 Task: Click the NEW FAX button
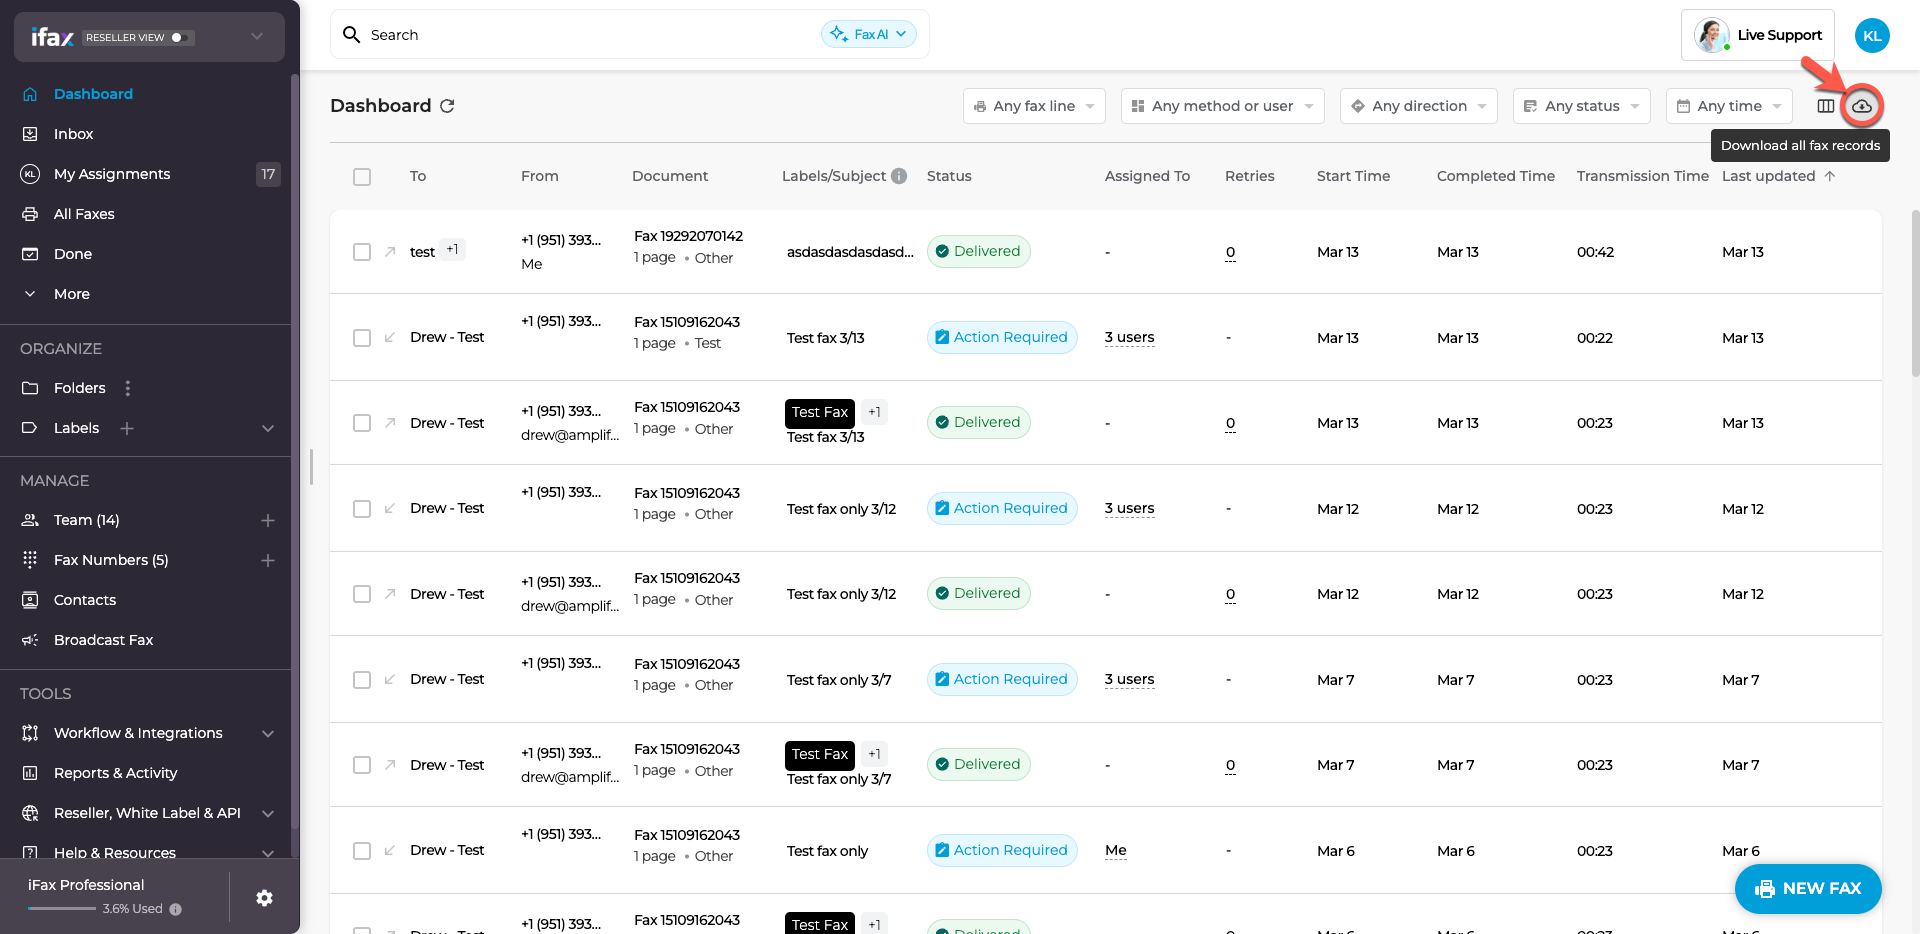pyautogui.click(x=1808, y=888)
